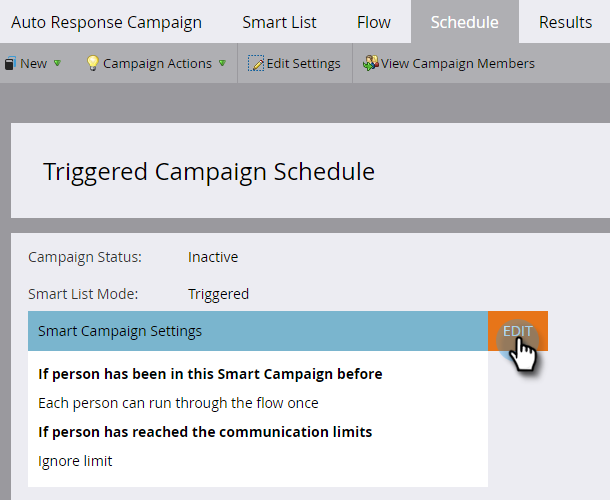Image resolution: width=610 pixels, height=500 pixels.
Task: Click the Smart Campaign Settings header bar
Action: coord(258,331)
